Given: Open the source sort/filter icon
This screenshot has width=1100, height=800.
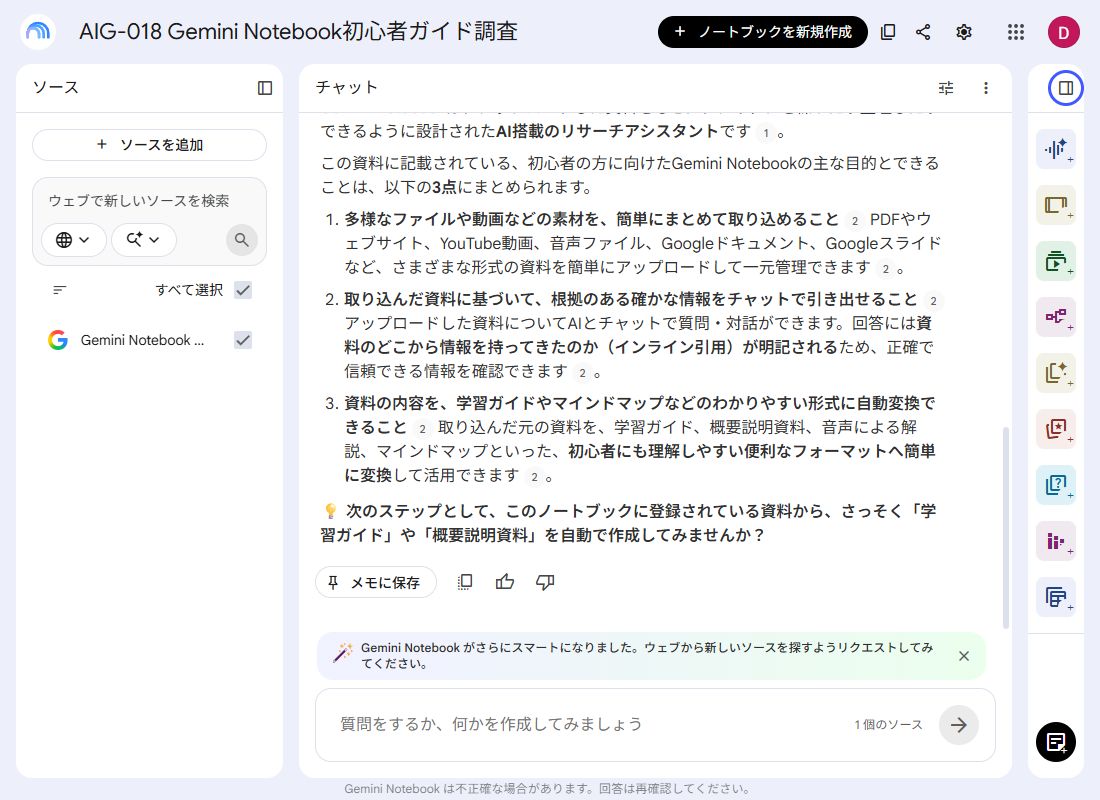Looking at the screenshot, I should click(x=60, y=290).
